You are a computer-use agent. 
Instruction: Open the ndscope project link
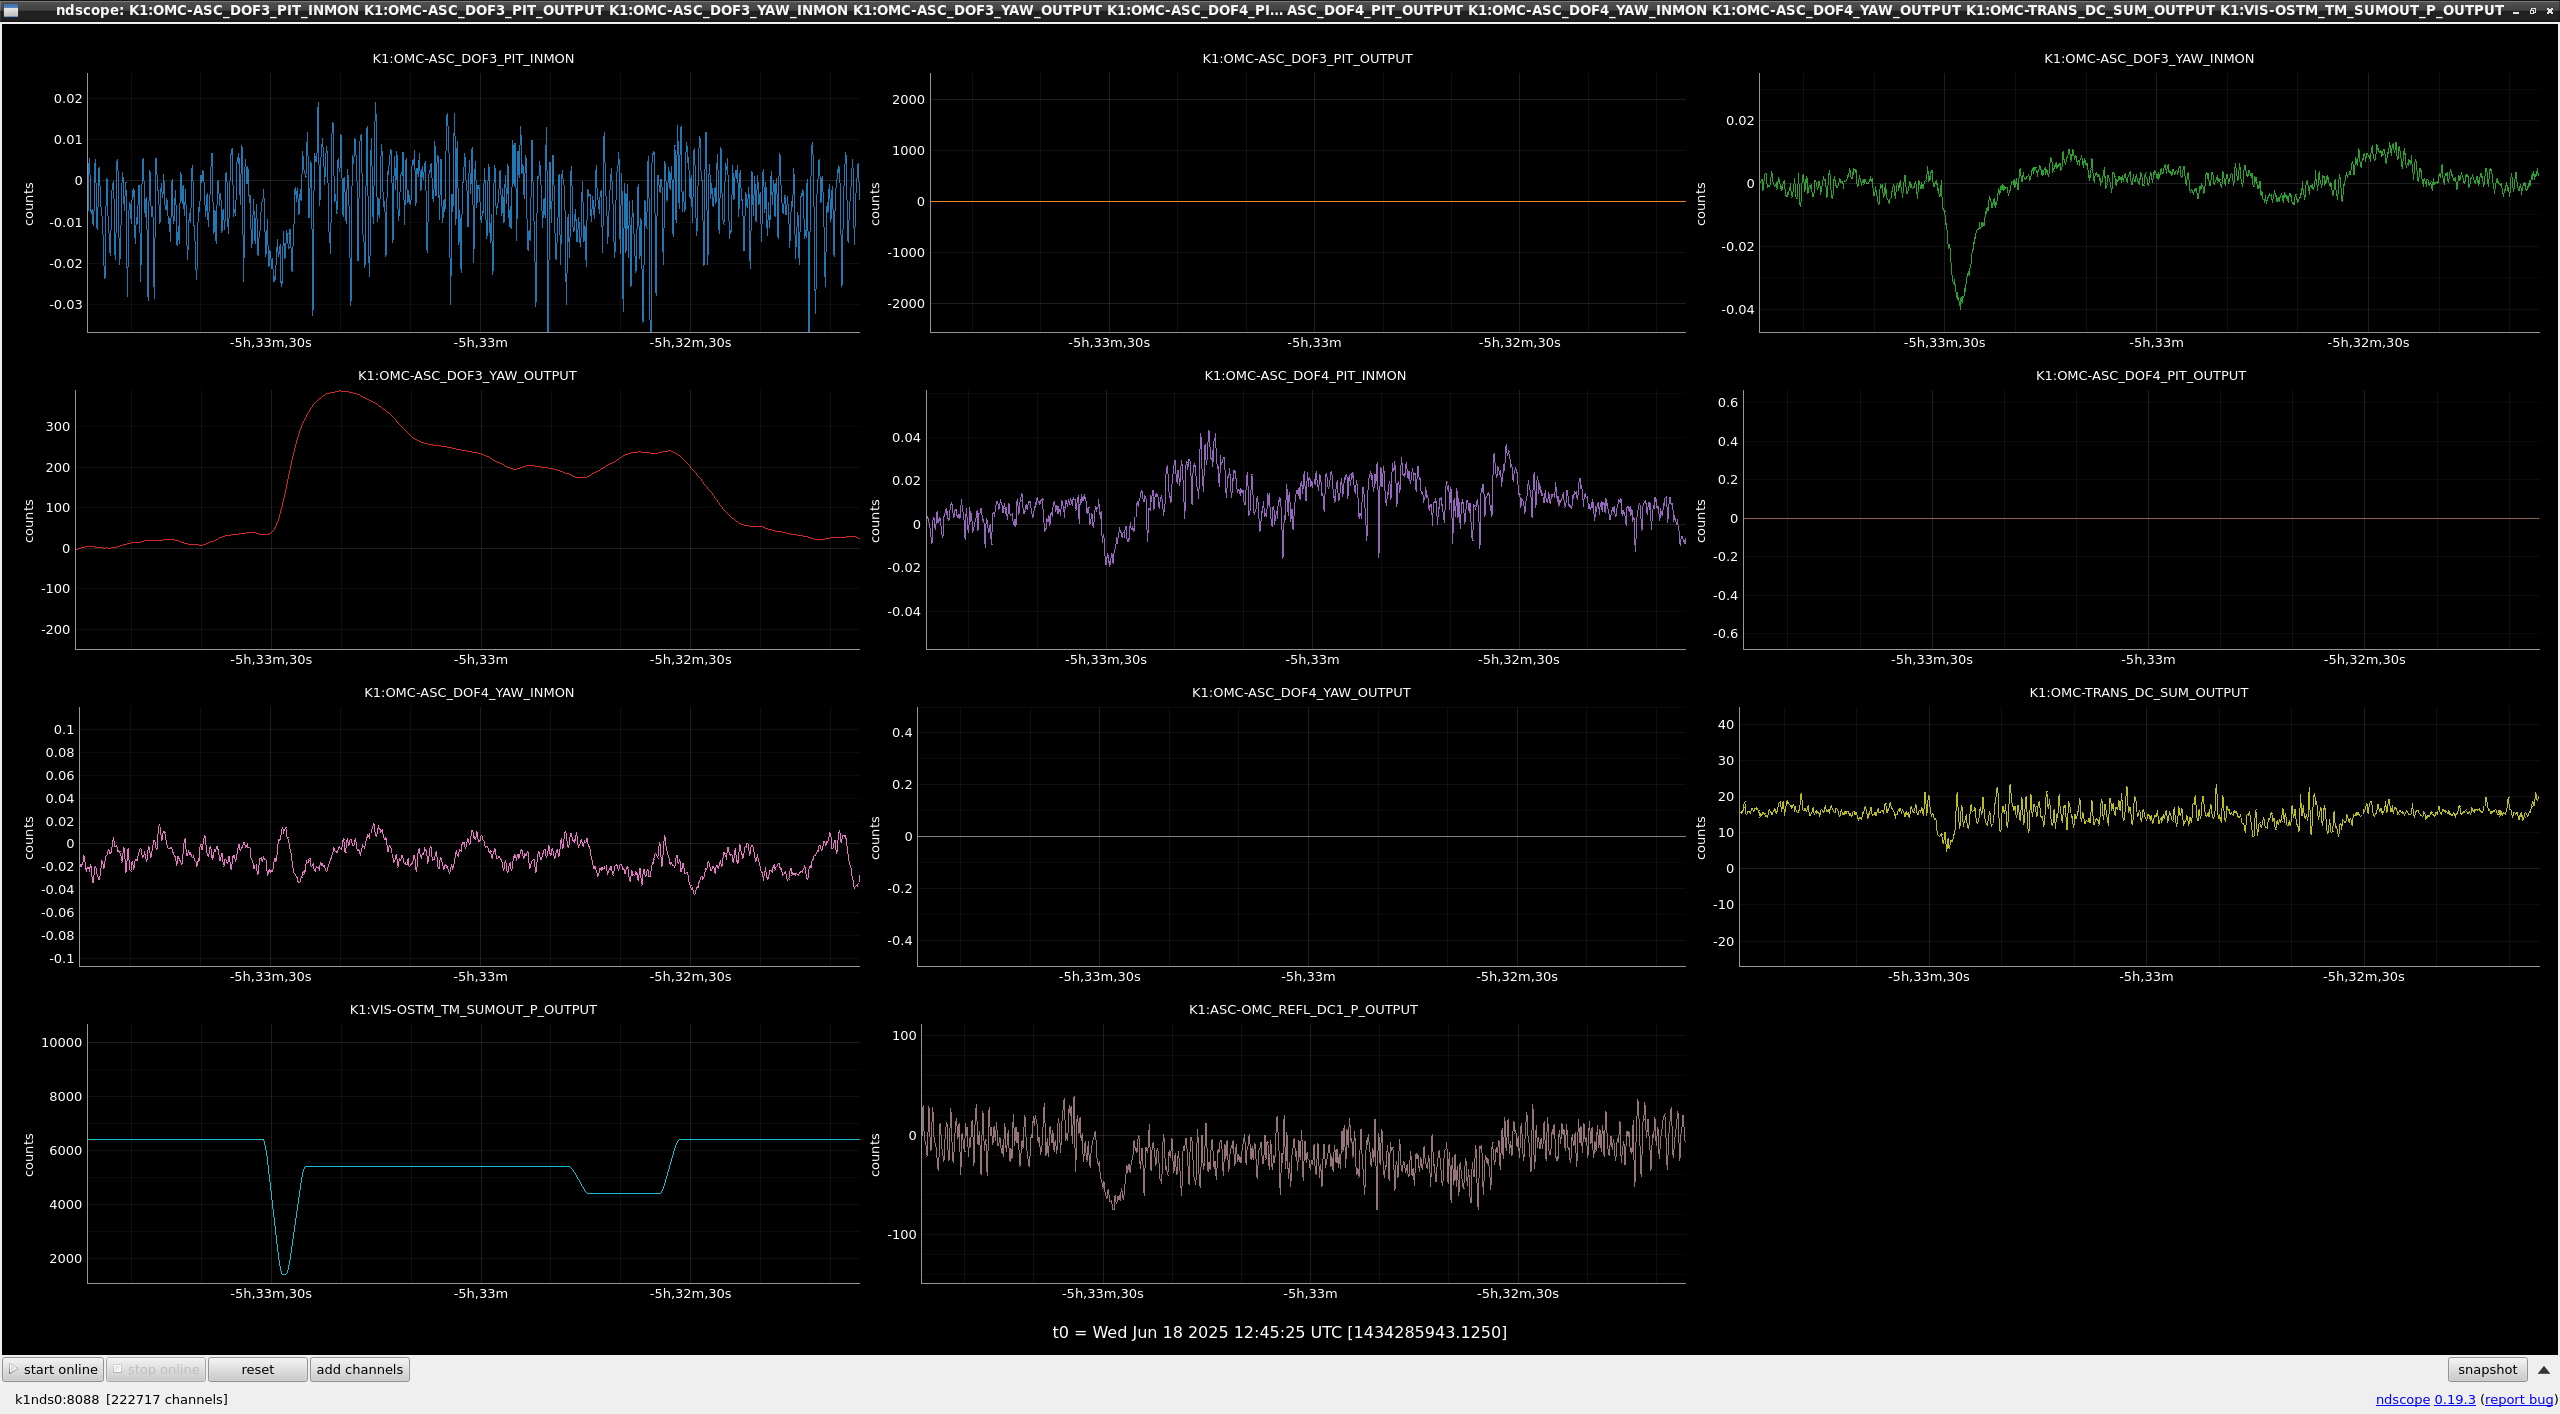pyautogui.click(x=2402, y=1399)
